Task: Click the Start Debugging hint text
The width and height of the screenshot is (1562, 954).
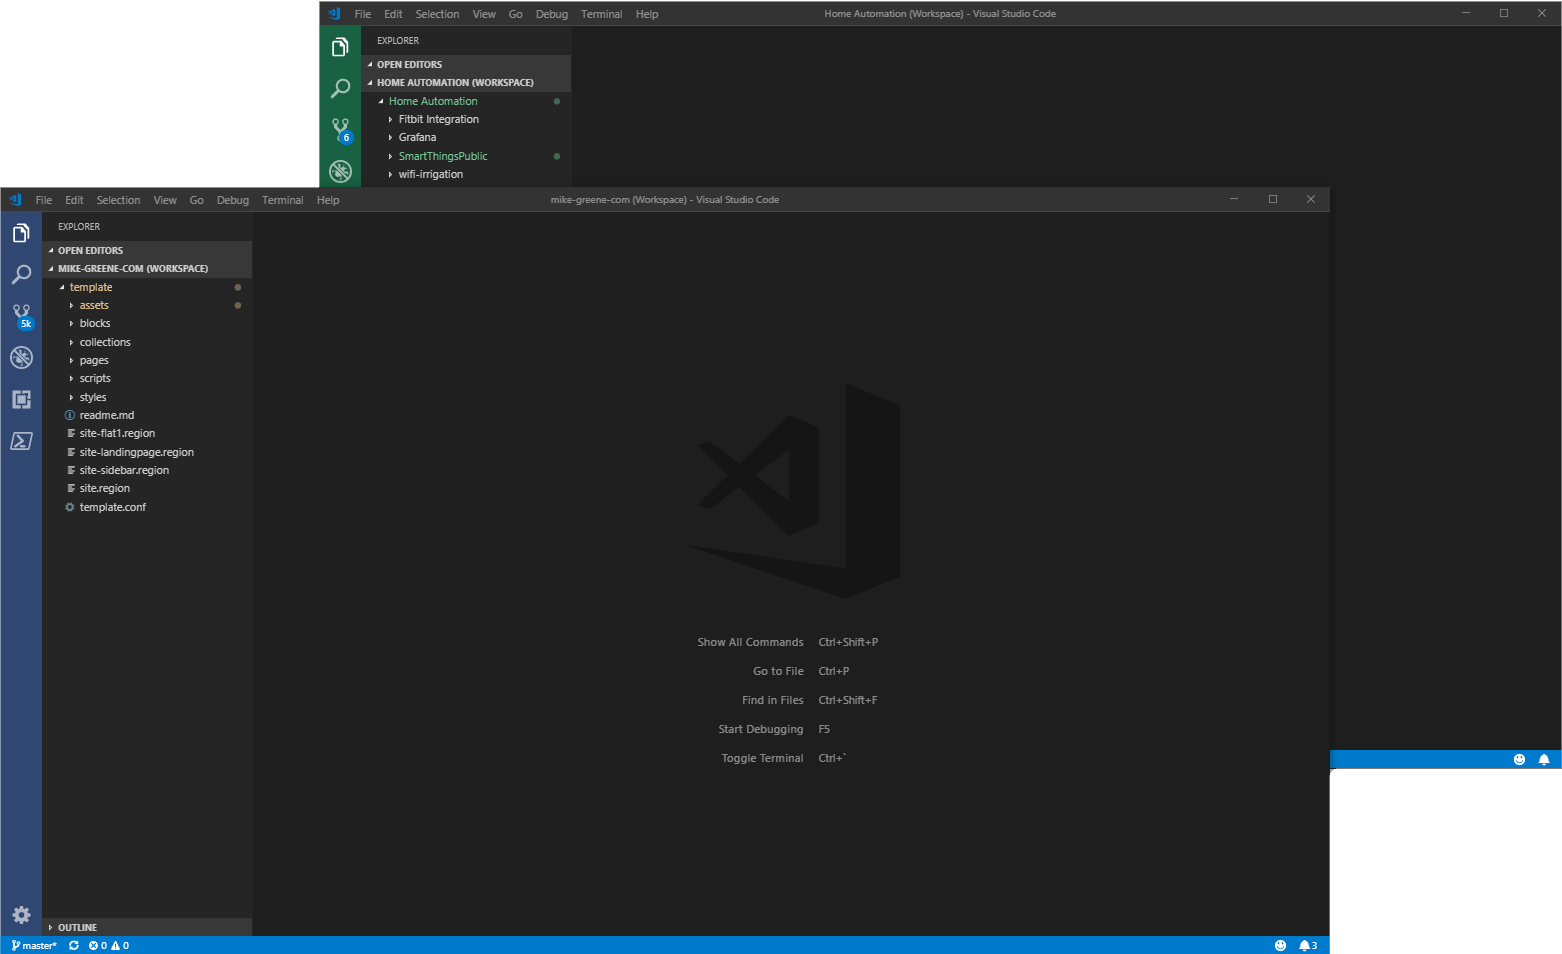Action: (760, 729)
